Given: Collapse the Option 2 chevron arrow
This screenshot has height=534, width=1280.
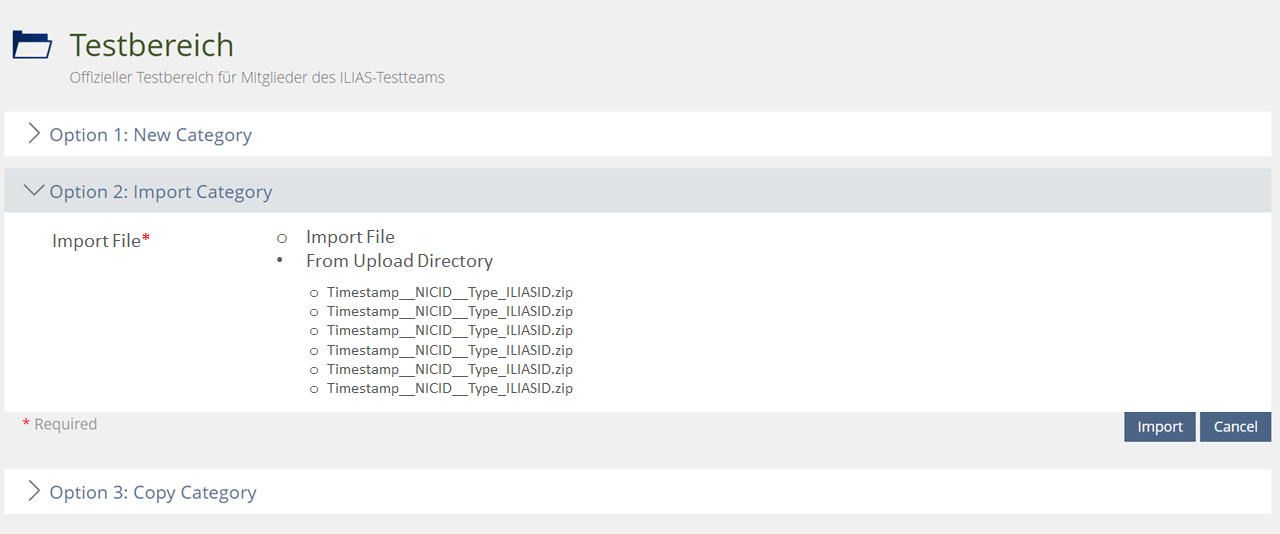Looking at the screenshot, I should click(x=34, y=191).
